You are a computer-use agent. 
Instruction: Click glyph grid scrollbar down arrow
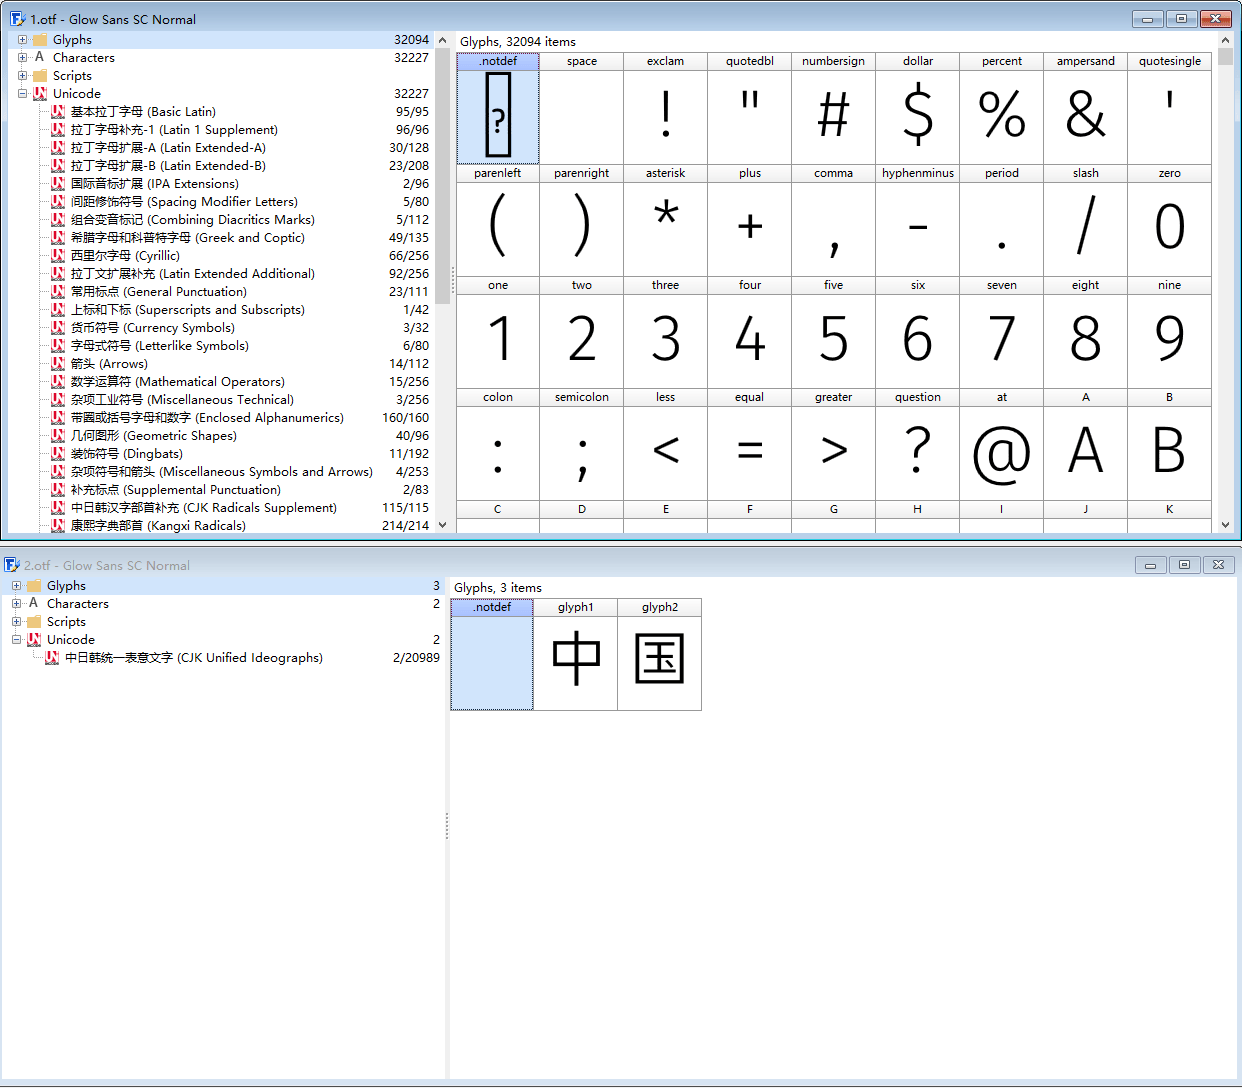[x=1225, y=524]
